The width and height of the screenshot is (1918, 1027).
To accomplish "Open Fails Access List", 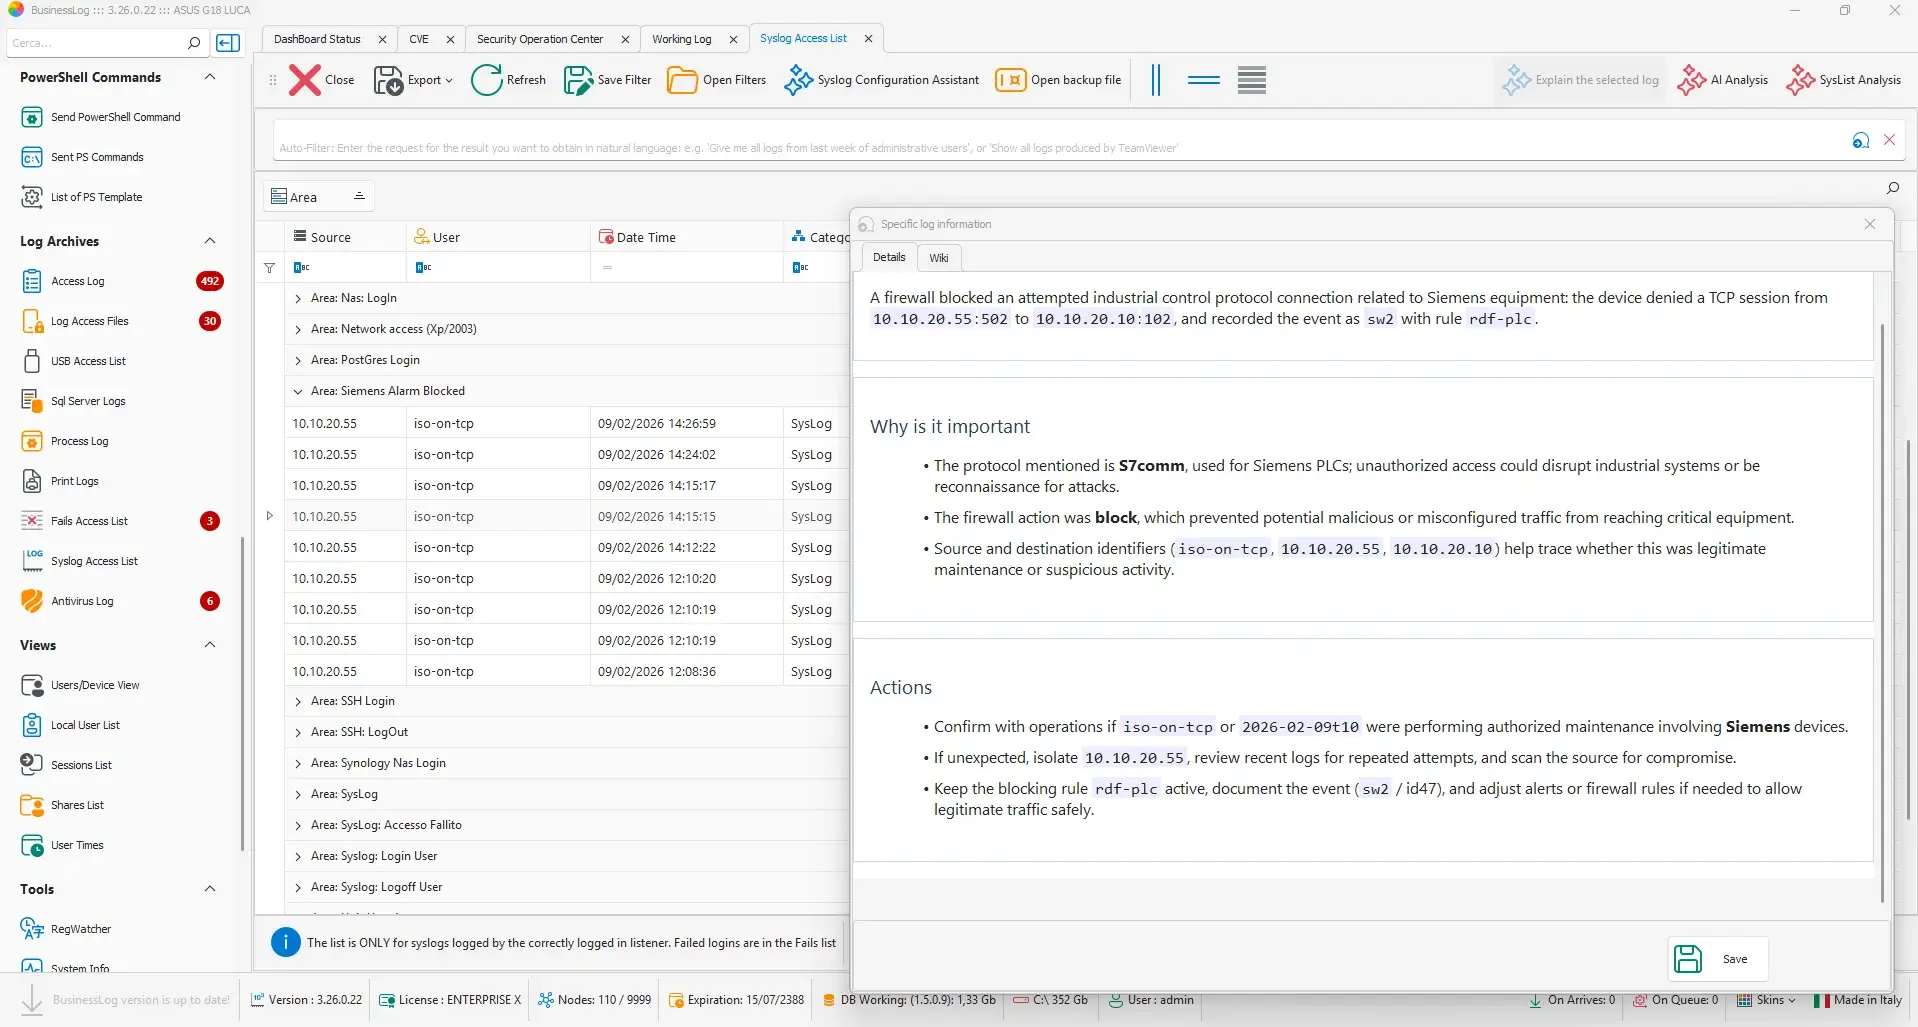I will (74, 521).
